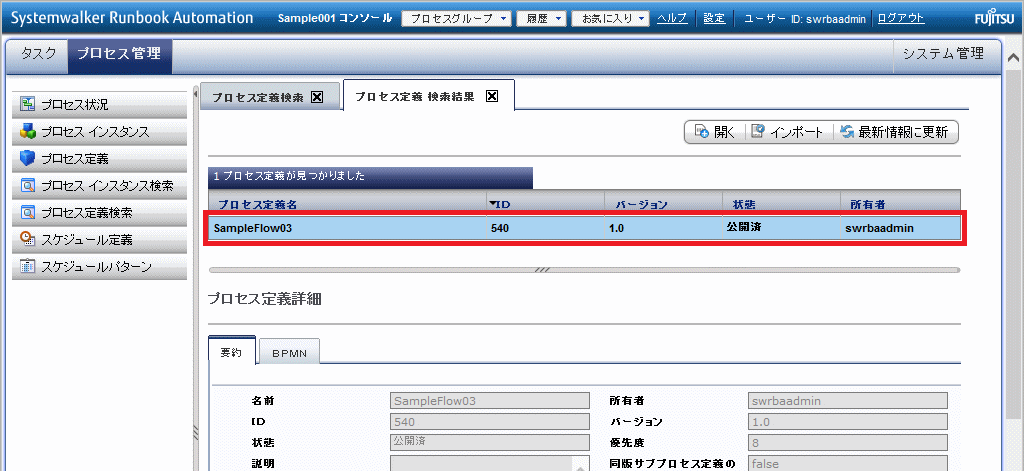Sort by バージョン column header

tap(664, 204)
